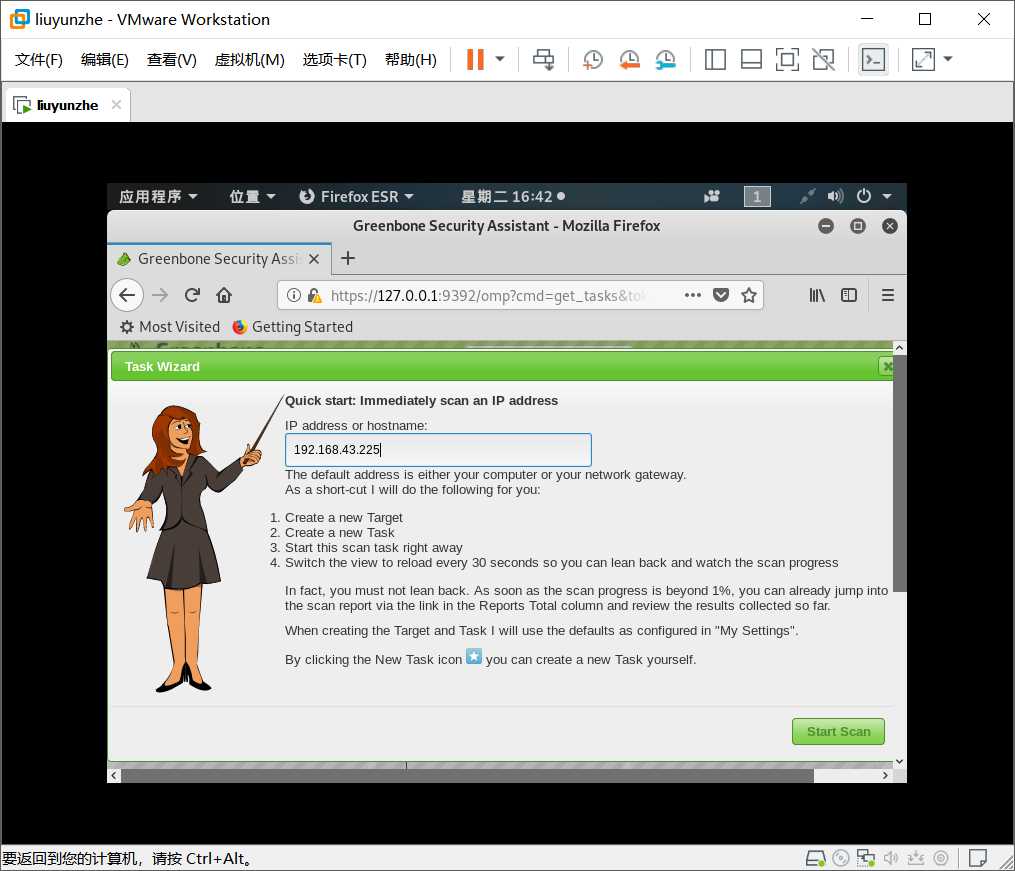Open the VMware snapshot manager
Viewport: 1015px width, 871px height.
(x=665, y=60)
